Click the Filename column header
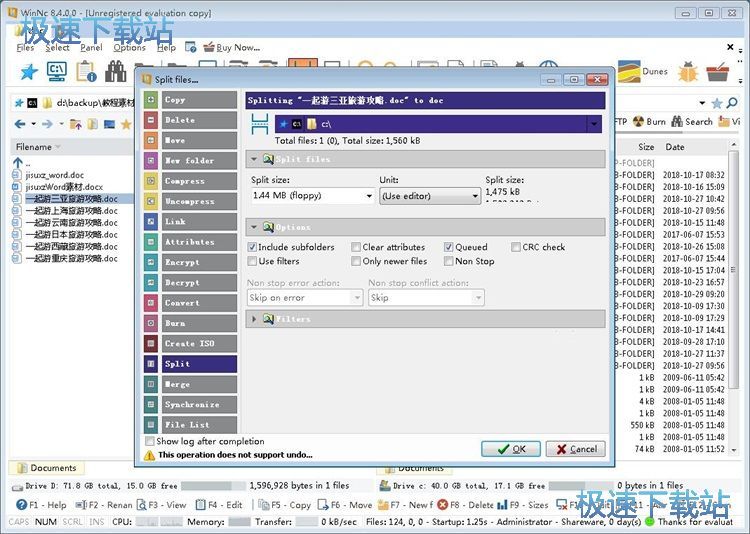This screenshot has width=750, height=534. (72, 147)
